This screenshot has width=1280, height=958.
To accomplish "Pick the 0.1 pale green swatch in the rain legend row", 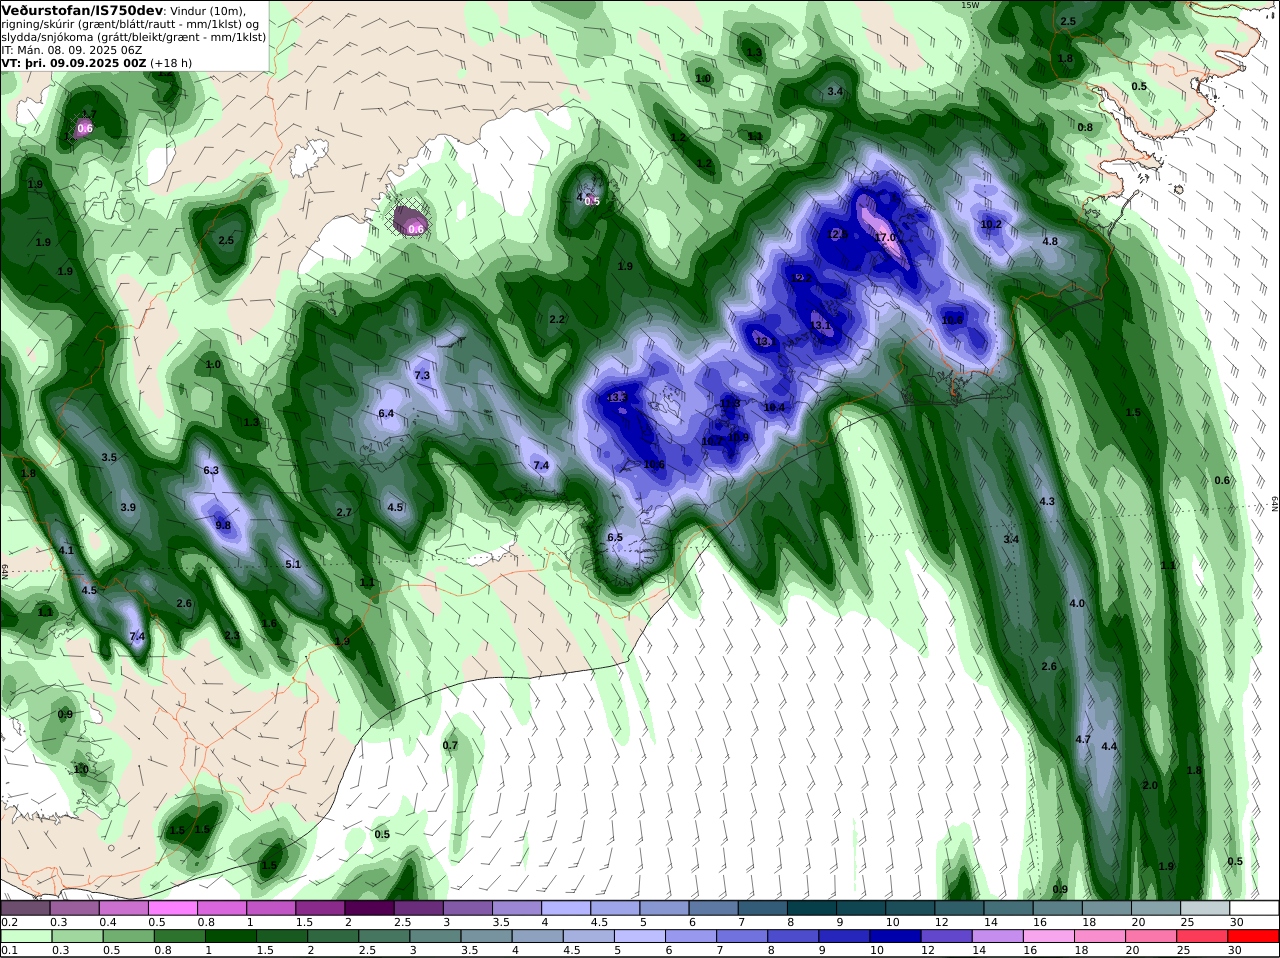I will pos(25,936).
